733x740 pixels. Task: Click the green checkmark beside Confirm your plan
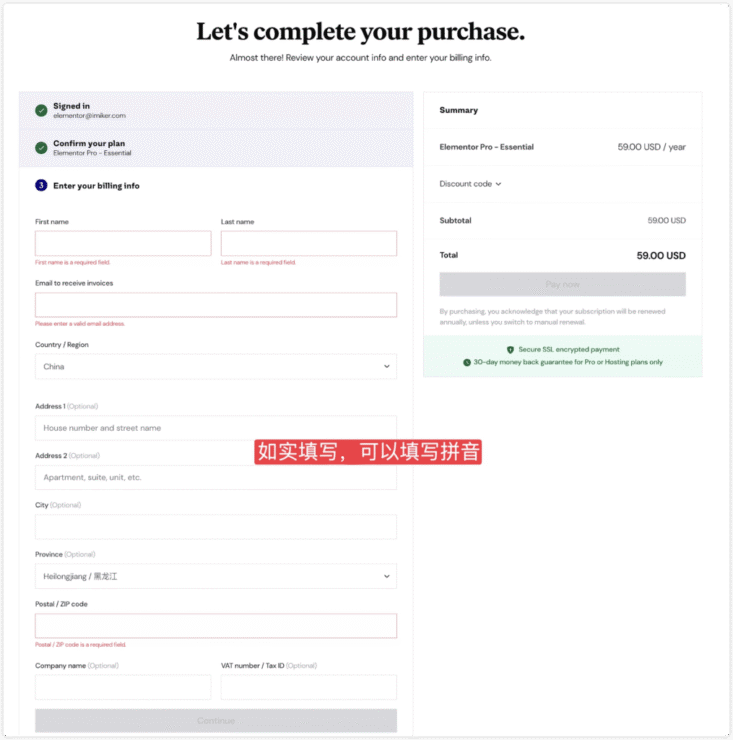(x=41, y=148)
